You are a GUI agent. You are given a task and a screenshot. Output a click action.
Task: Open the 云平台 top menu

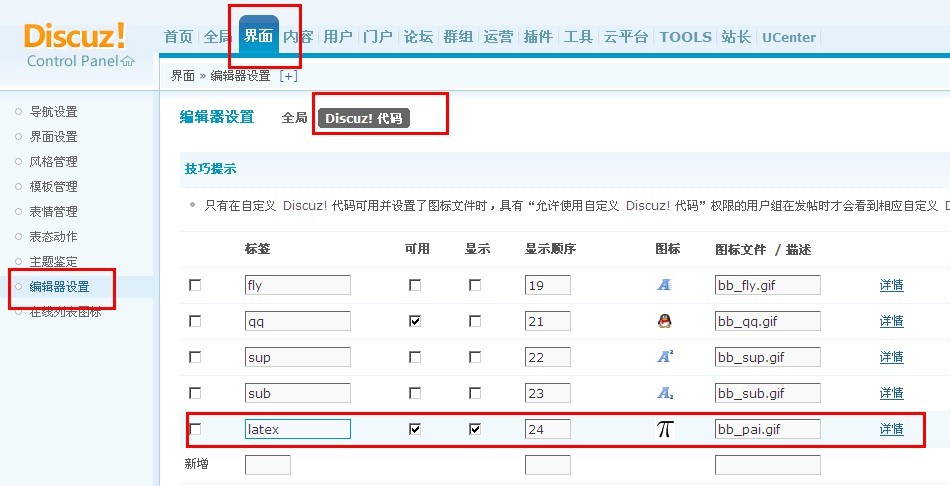(626, 37)
